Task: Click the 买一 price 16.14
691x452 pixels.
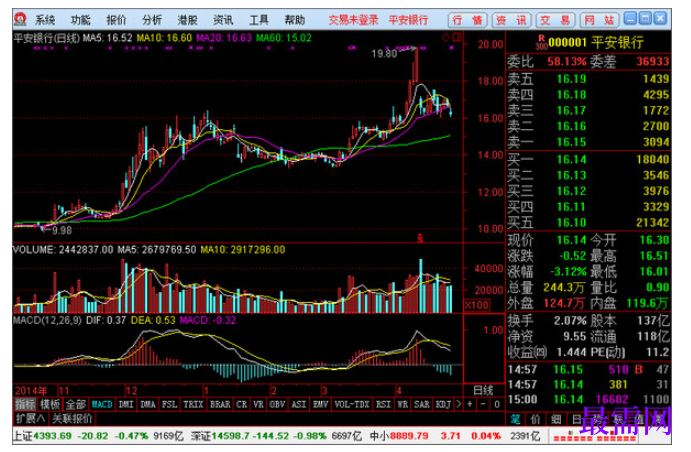Action: pos(571,159)
